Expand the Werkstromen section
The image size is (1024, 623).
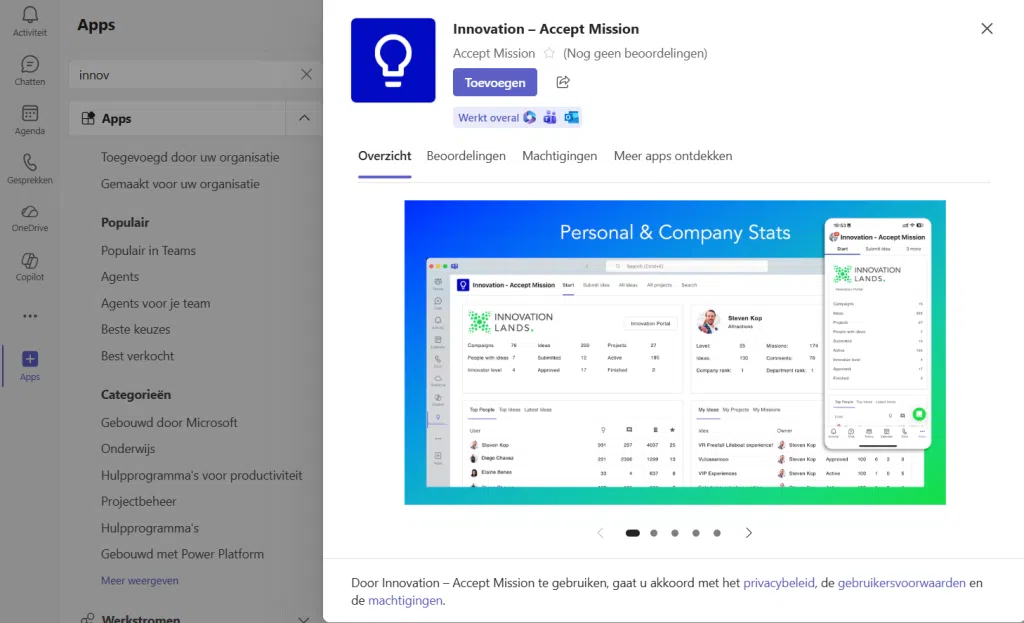click(x=304, y=618)
